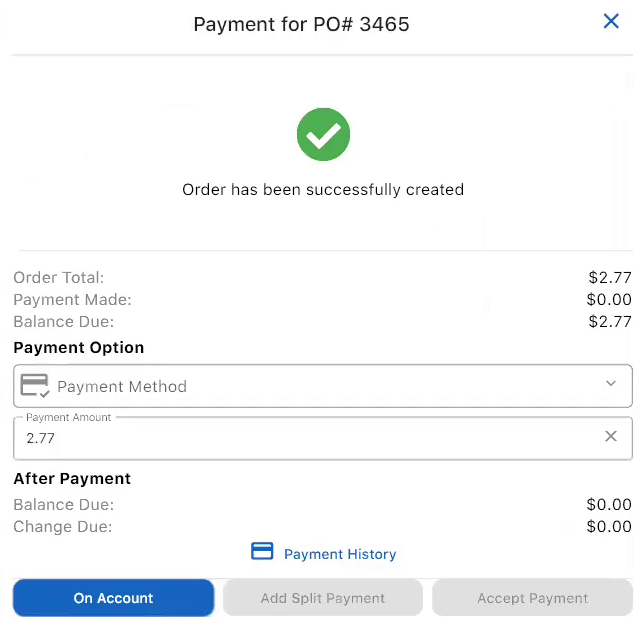Focus the Payment Amount input field
The image size is (641, 617).
click(x=300, y=437)
